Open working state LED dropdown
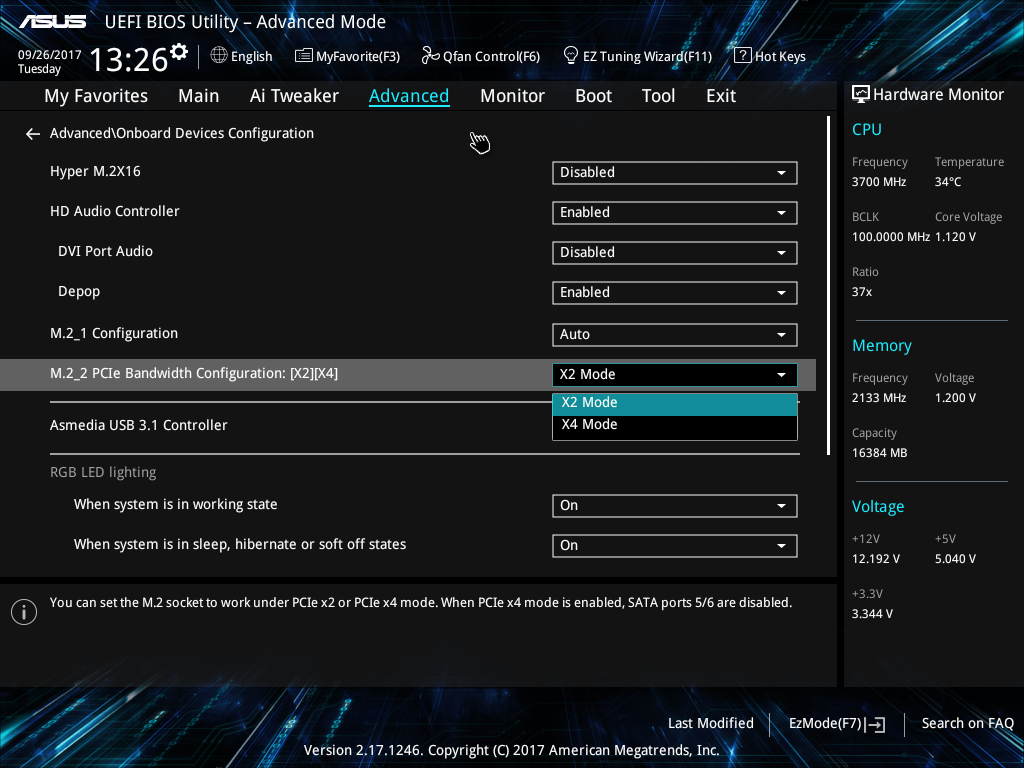The width and height of the screenshot is (1024, 768). [675, 506]
